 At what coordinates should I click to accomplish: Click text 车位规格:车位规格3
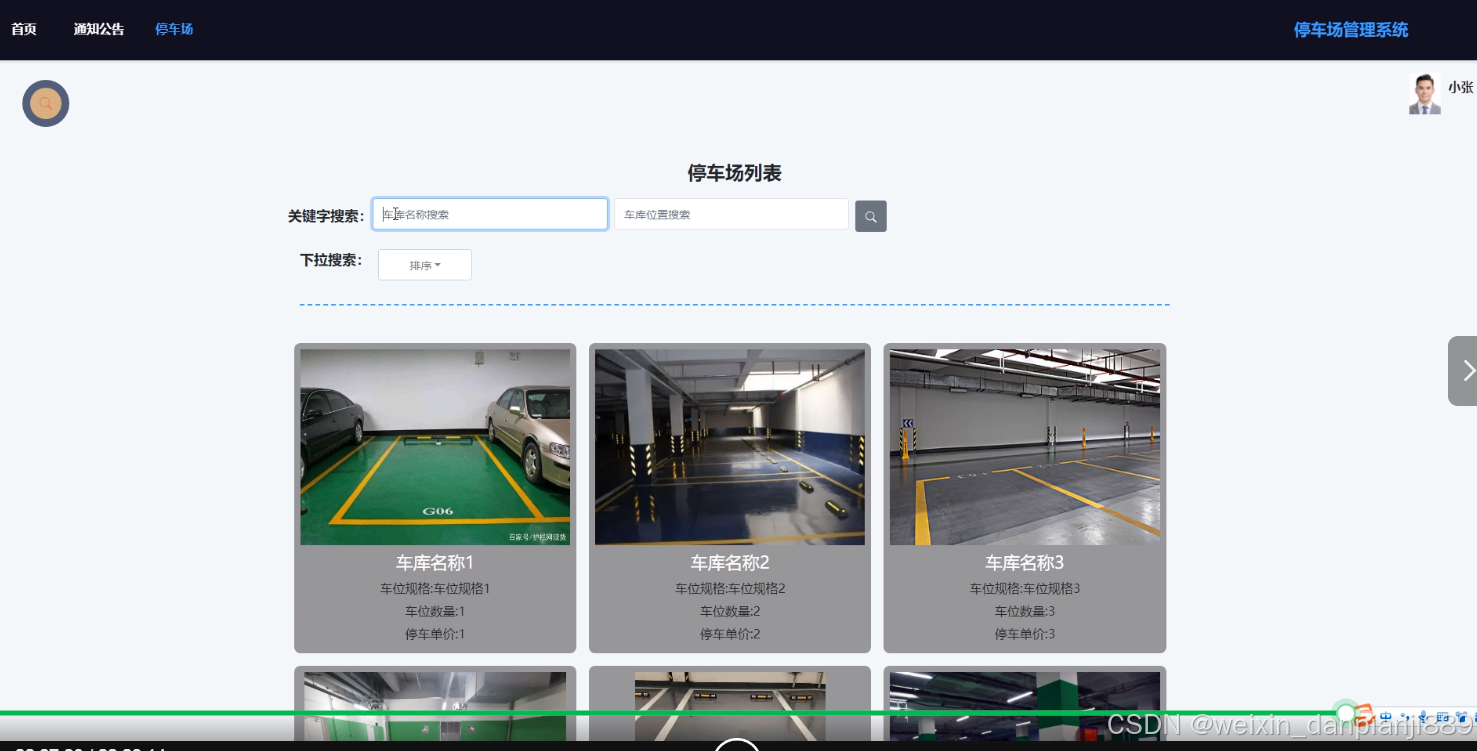pyautogui.click(x=1025, y=589)
